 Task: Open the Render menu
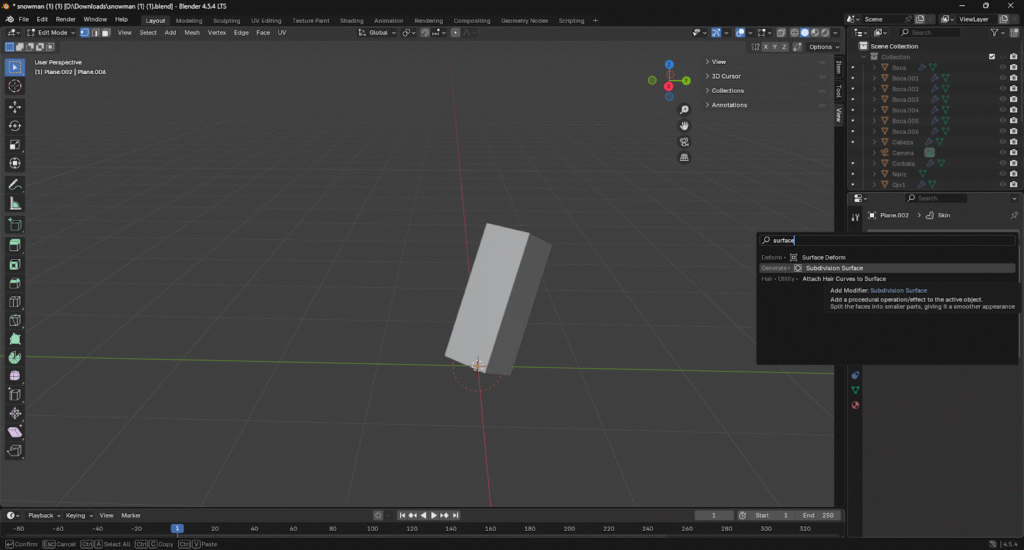pyautogui.click(x=65, y=19)
